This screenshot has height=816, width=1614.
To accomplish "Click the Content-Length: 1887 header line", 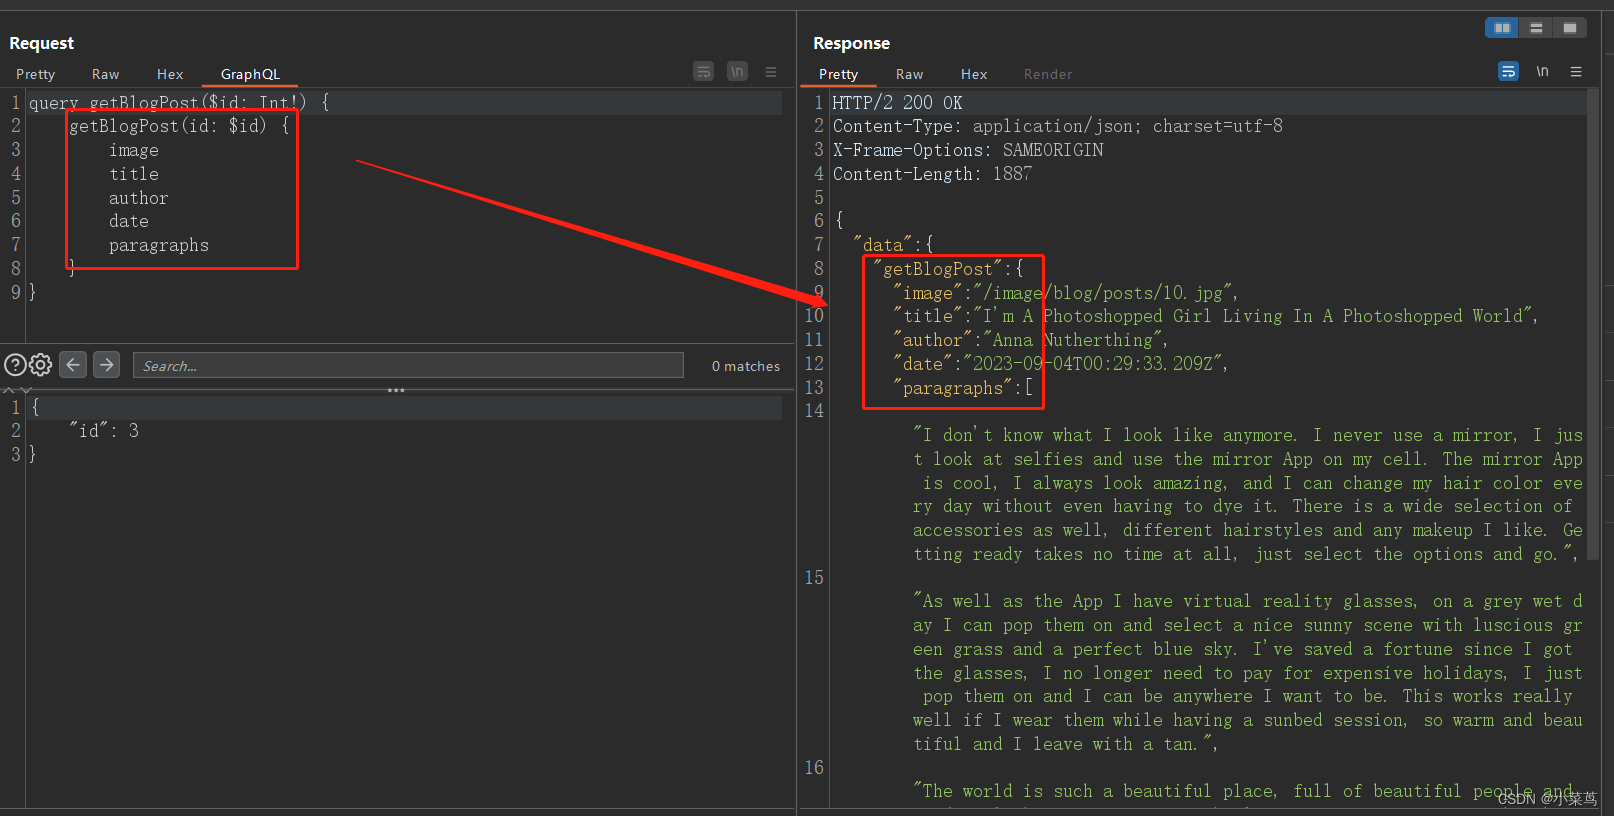I will (932, 174).
